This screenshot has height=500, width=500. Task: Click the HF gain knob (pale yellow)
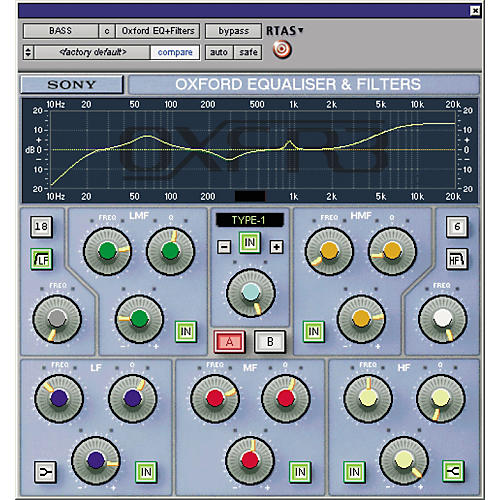tap(404, 461)
